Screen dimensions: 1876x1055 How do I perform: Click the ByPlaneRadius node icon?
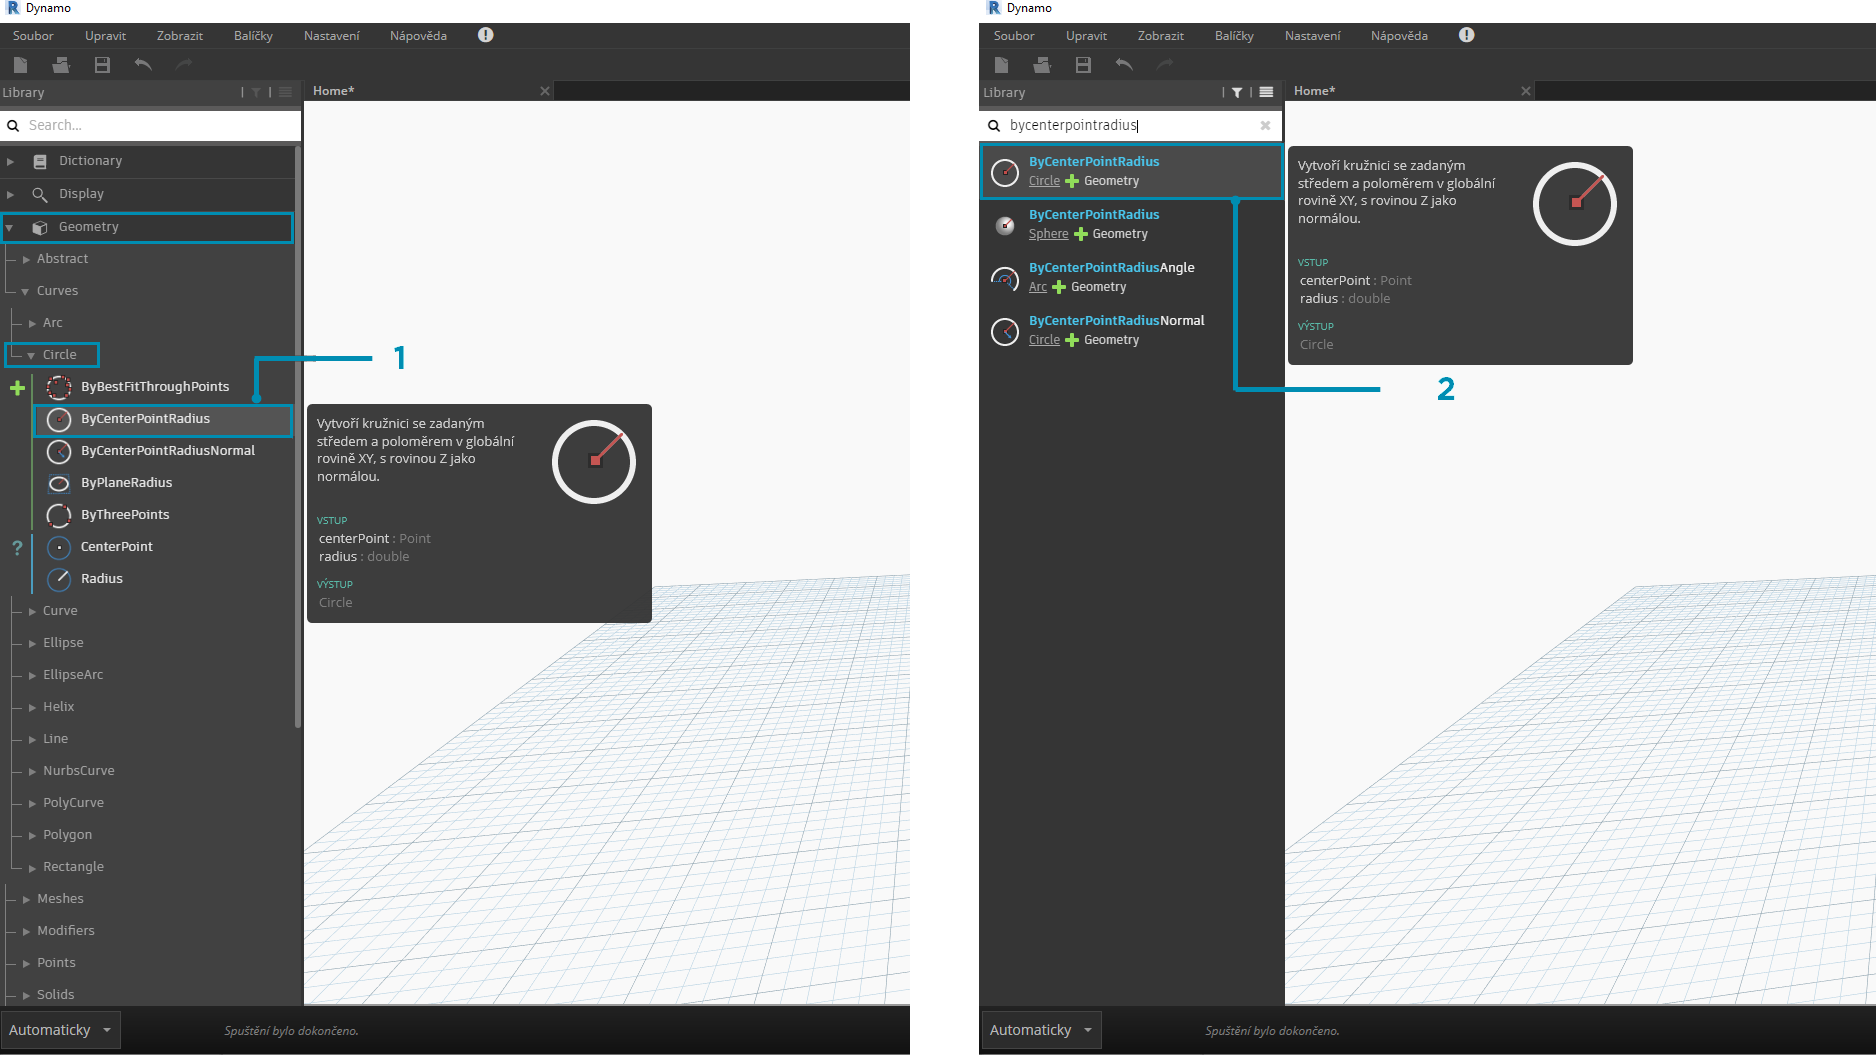(59, 483)
